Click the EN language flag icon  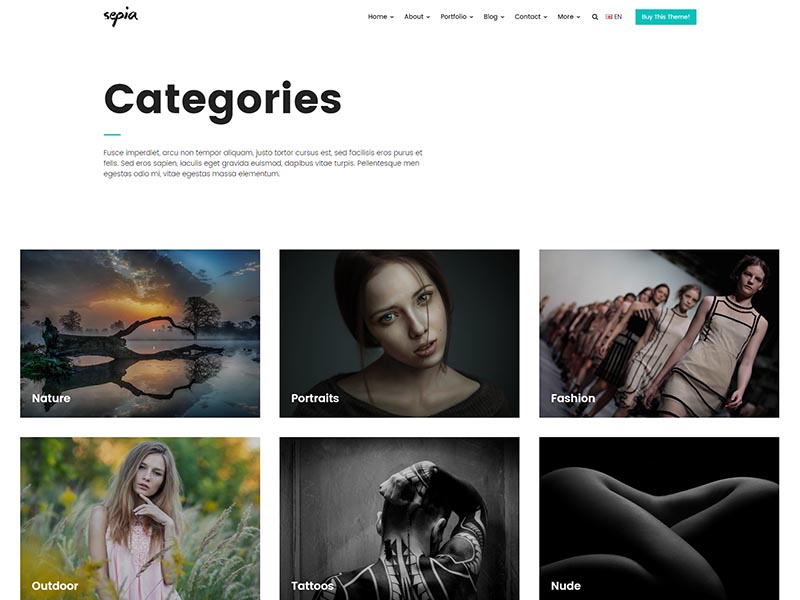point(609,17)
